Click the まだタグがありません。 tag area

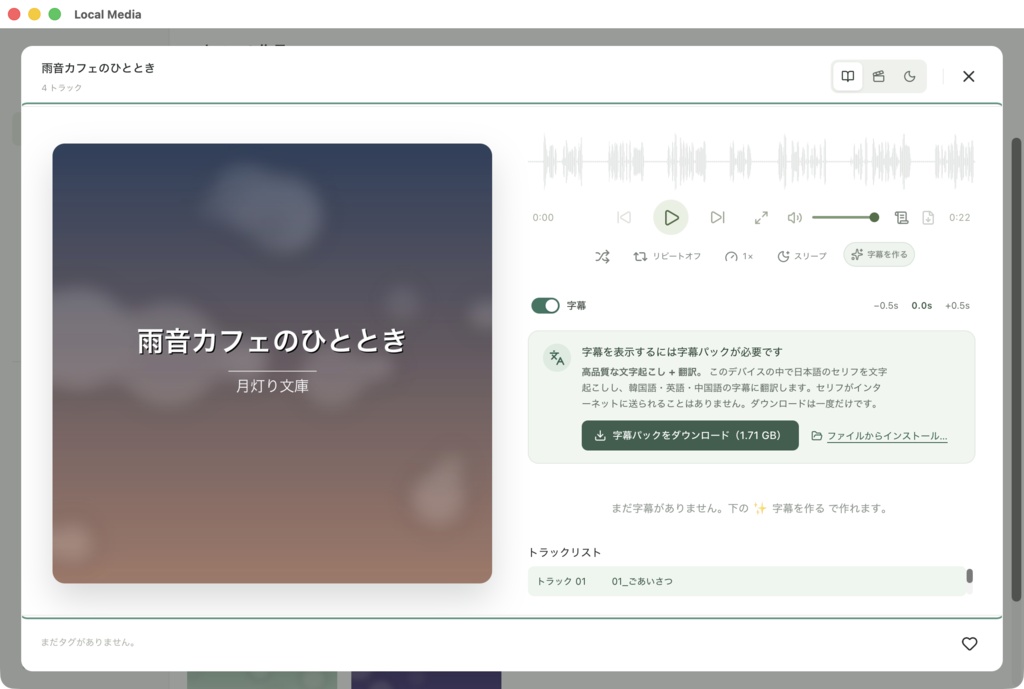point(88,643)
